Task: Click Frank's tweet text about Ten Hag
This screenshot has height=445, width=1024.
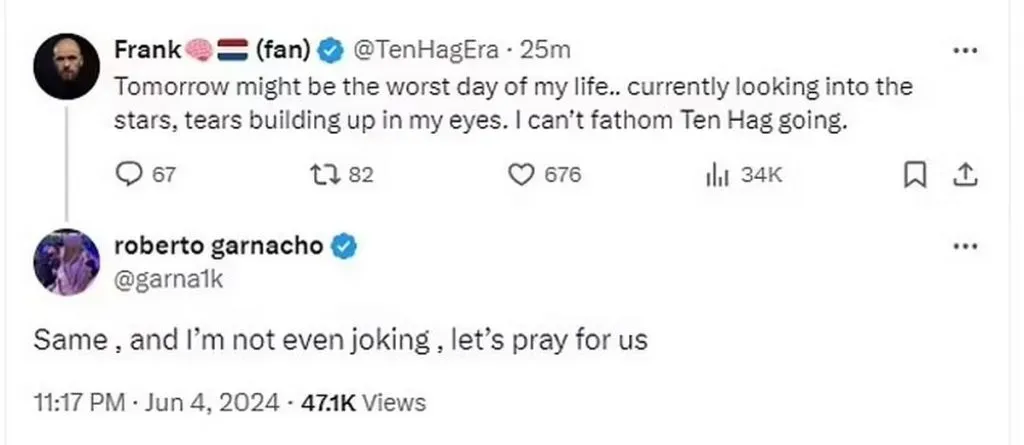Action: point(512,104)
